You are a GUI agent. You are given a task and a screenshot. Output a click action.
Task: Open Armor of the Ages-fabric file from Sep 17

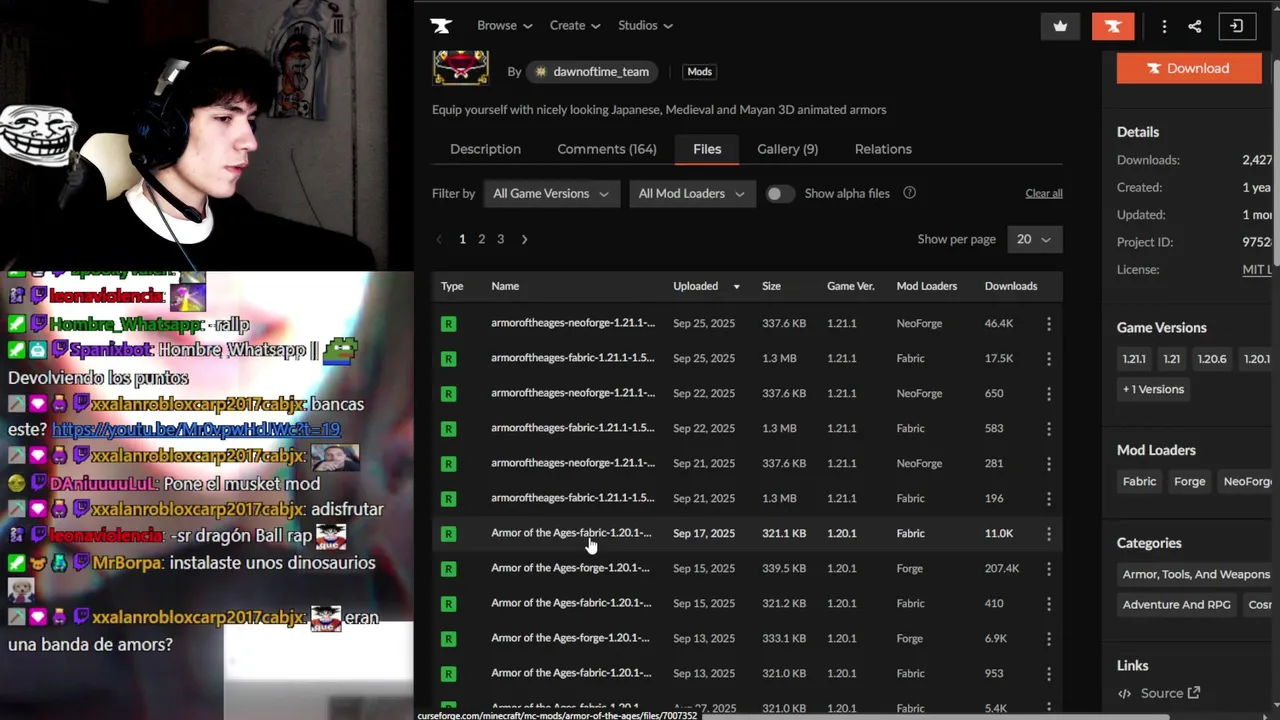pyautogui.click(x=571, y=533)
